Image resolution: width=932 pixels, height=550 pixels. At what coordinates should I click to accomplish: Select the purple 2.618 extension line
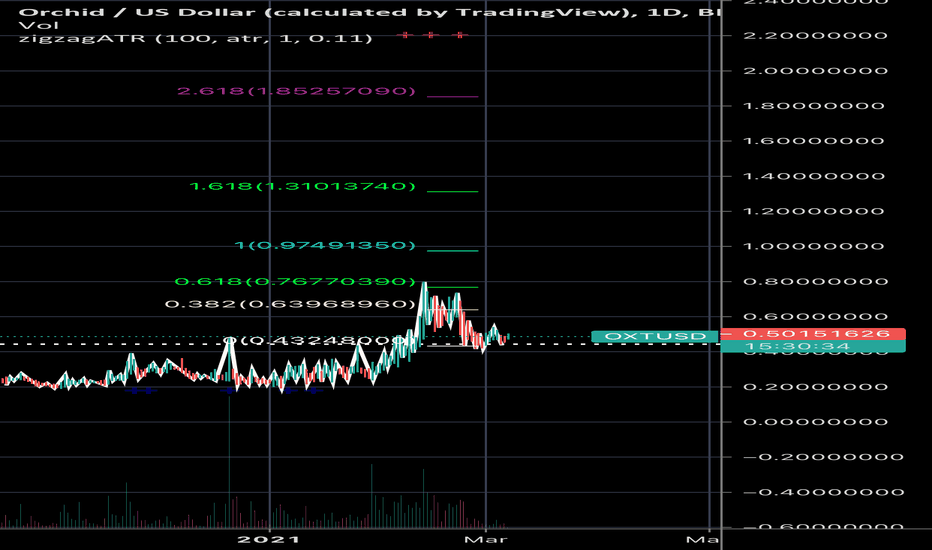point(452,96)
